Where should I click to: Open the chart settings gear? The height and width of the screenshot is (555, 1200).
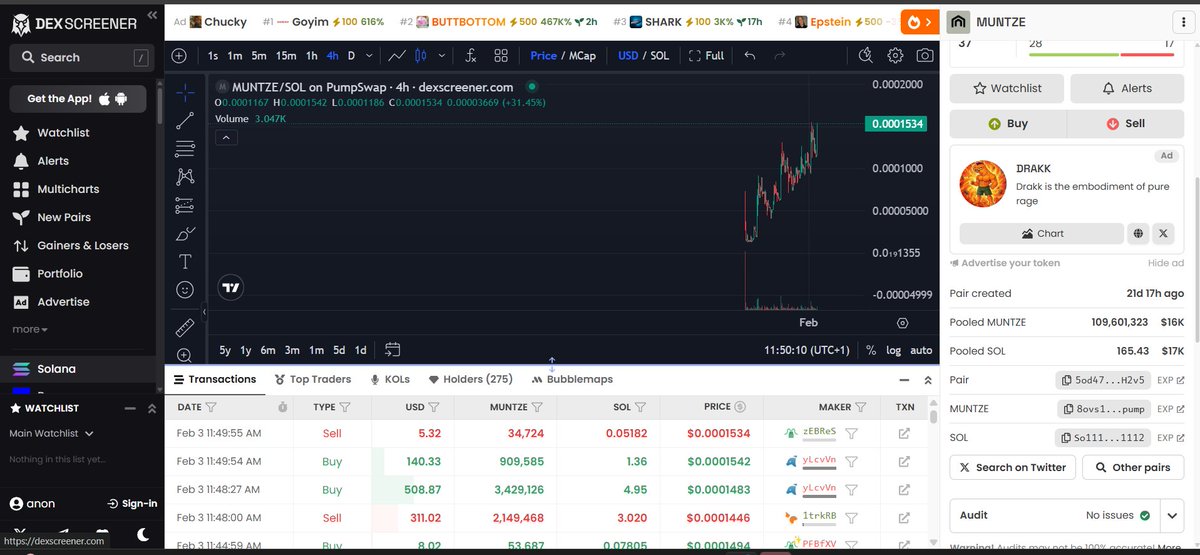[896, 56]
